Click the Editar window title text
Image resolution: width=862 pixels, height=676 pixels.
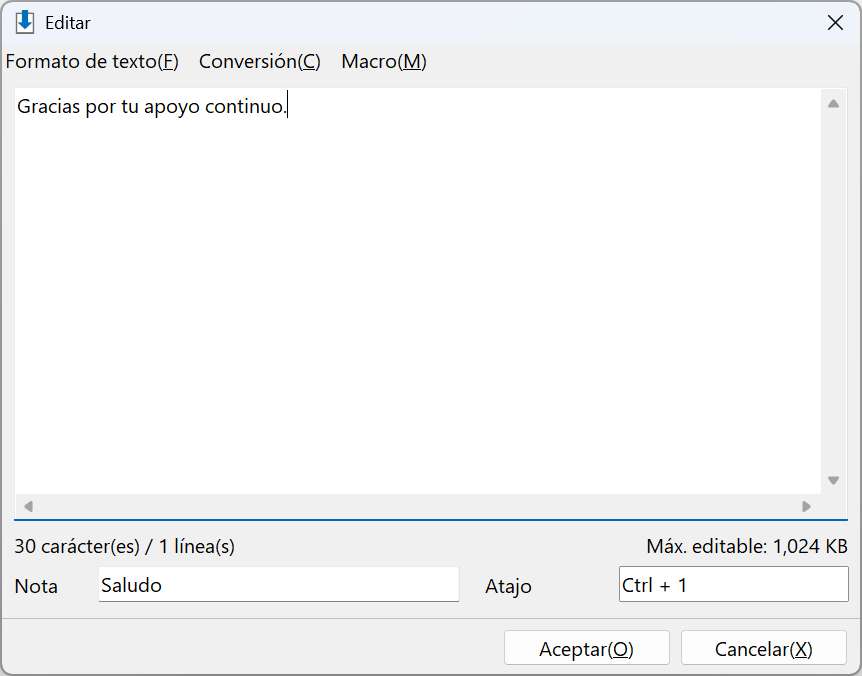pyautogui.click(x=68, y=23)
